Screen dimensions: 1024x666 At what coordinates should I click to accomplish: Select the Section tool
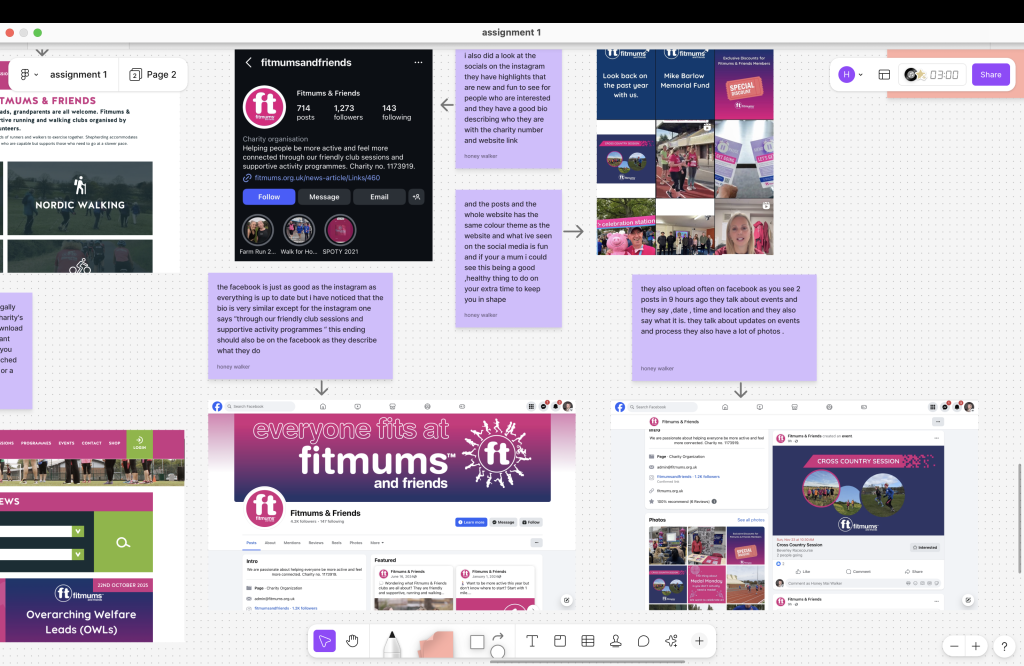[x=560, y=641]
